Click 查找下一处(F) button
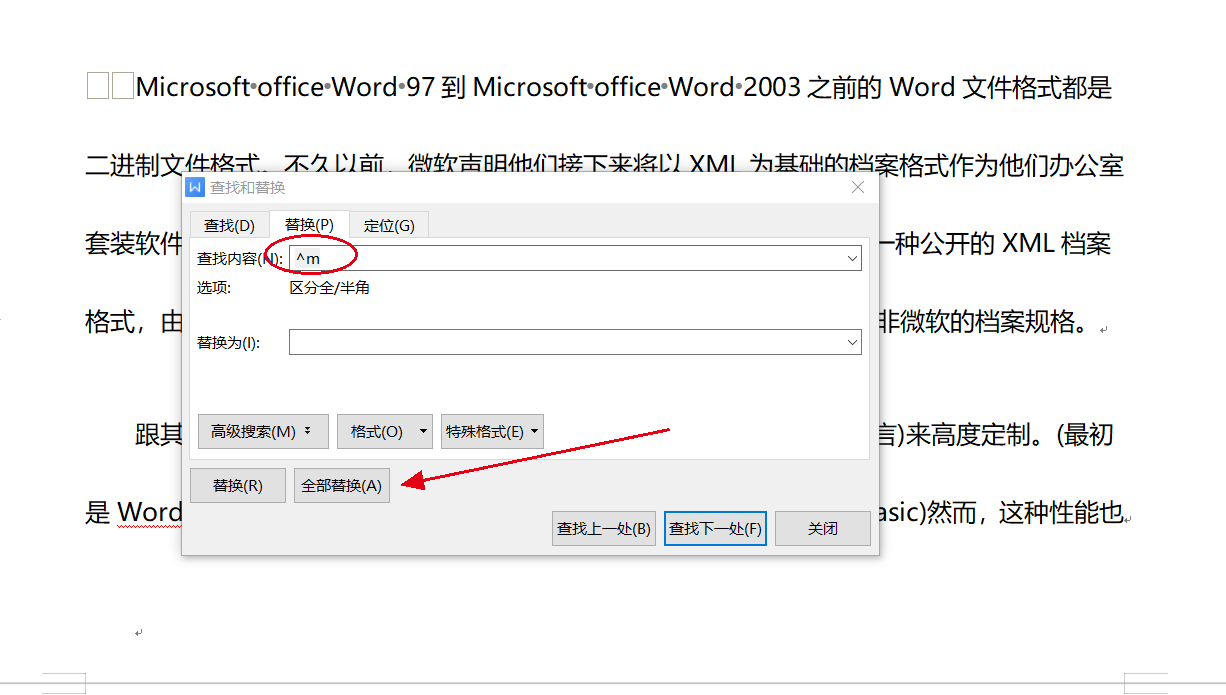1226x695 pixels. click(x=716, y=529)
